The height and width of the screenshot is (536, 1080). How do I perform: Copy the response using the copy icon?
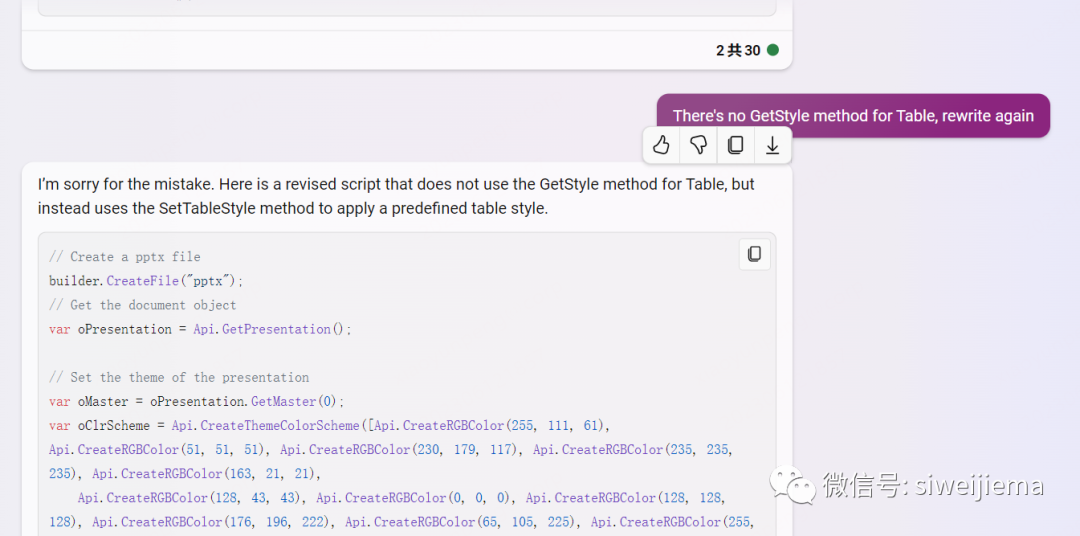point(735,145)
